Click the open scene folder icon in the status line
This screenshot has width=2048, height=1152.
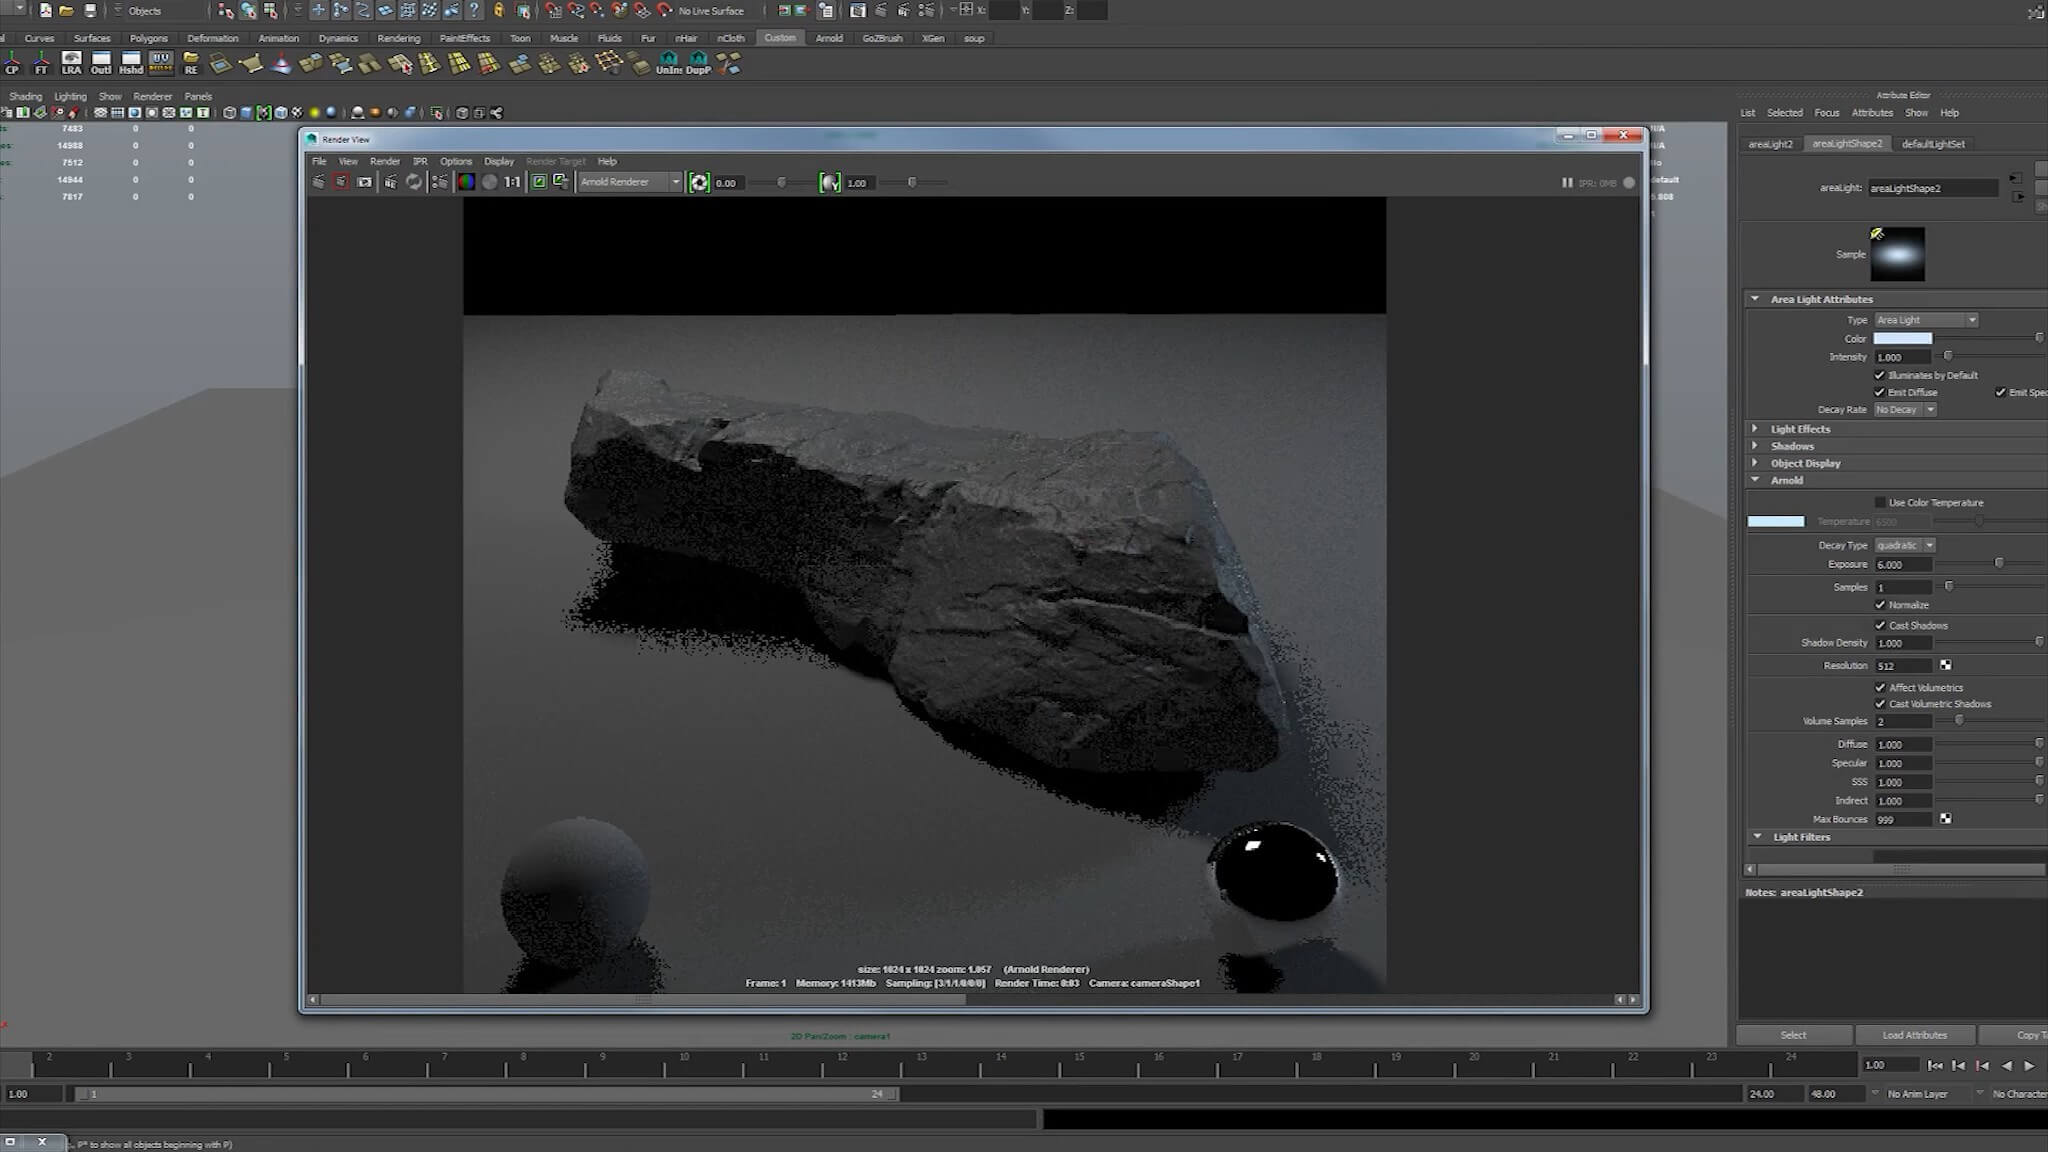click(66, 11)
